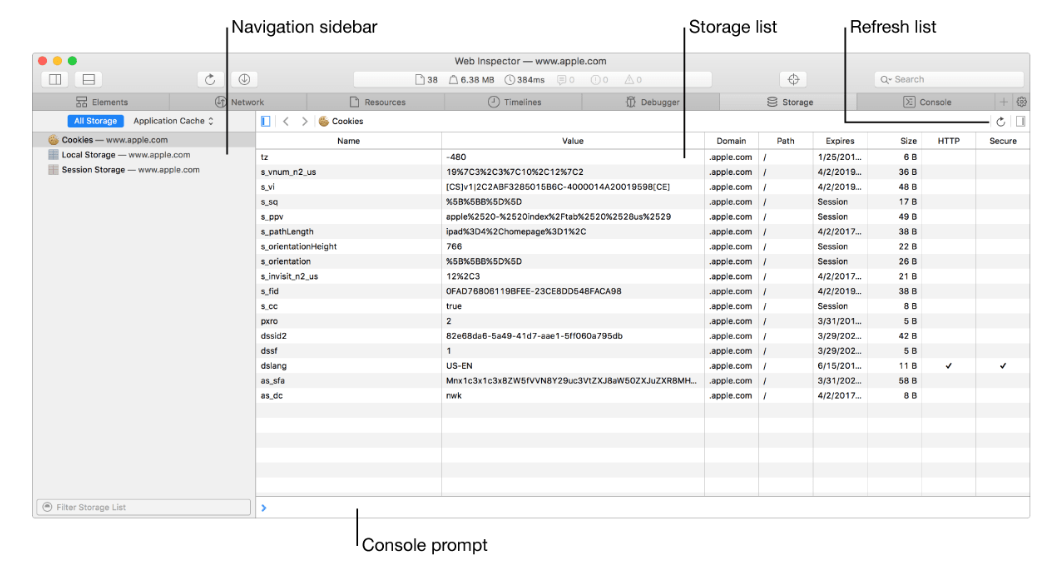Click the 384ms load time indicator

524,80
